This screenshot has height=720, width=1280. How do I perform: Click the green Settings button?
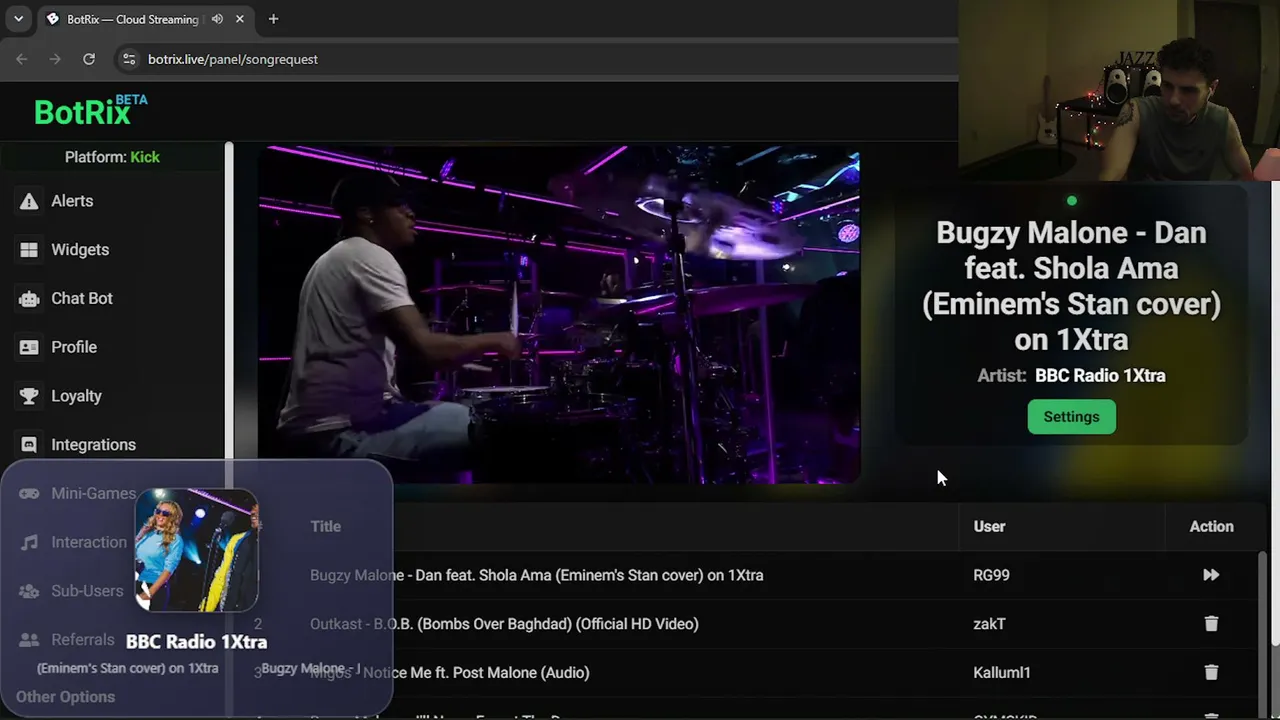point(1071,417)
